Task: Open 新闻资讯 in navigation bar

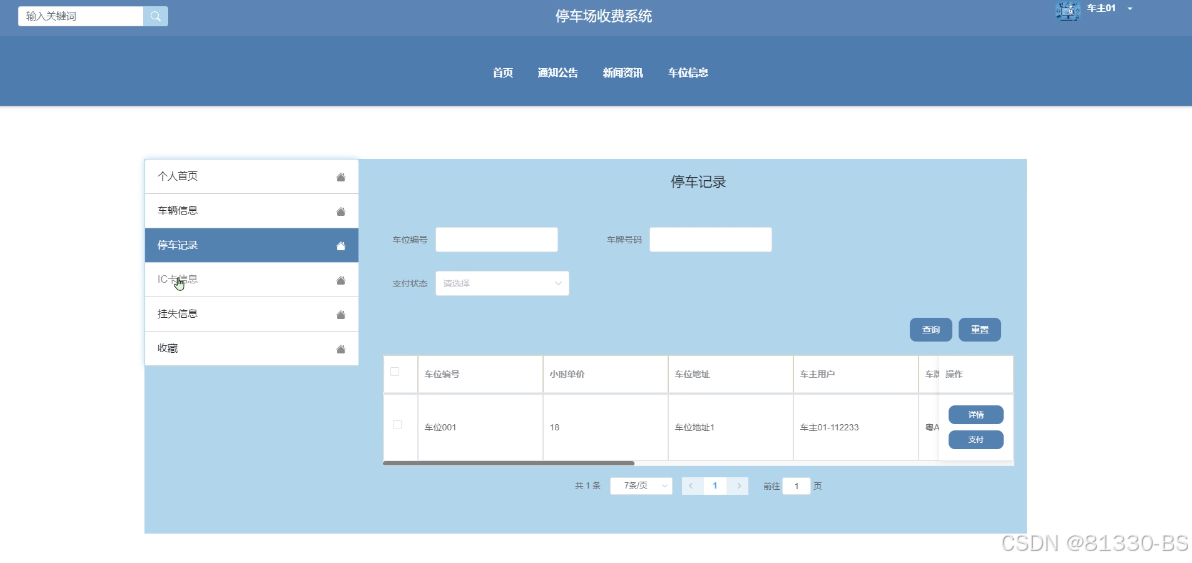Action: [623, 73]
